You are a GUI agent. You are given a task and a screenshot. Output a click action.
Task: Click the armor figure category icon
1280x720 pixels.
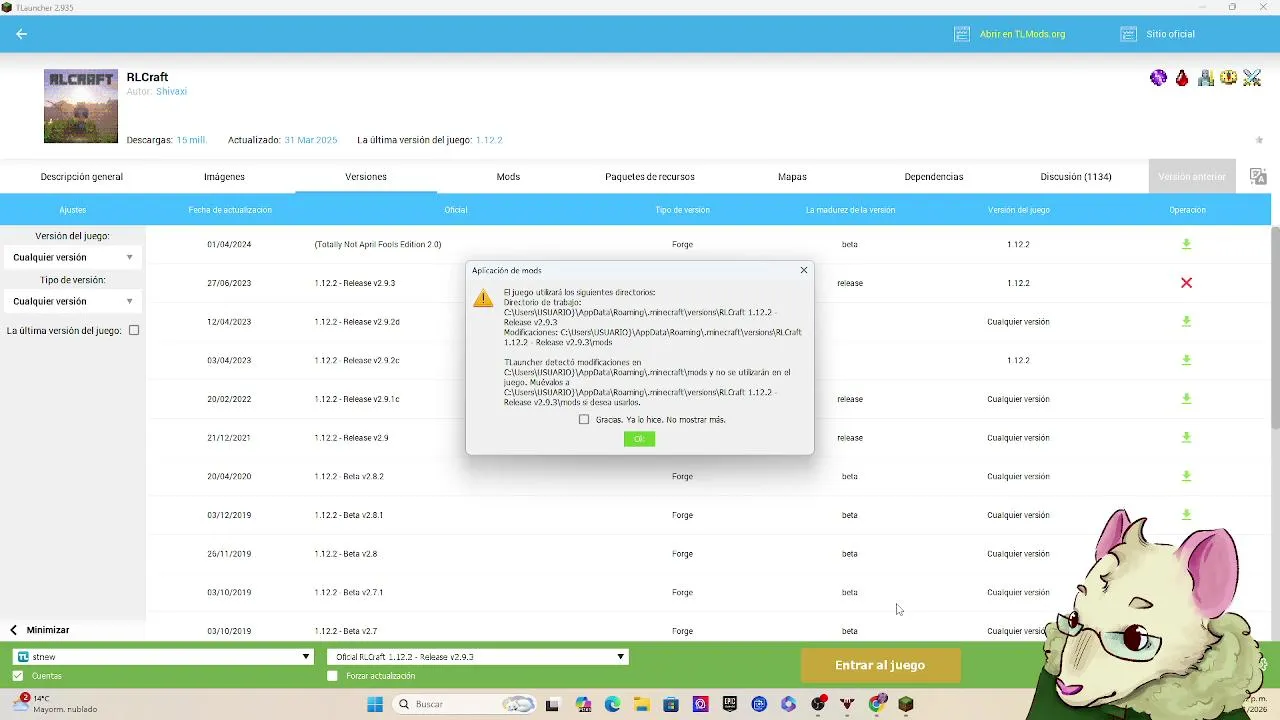coord(1205,78)
